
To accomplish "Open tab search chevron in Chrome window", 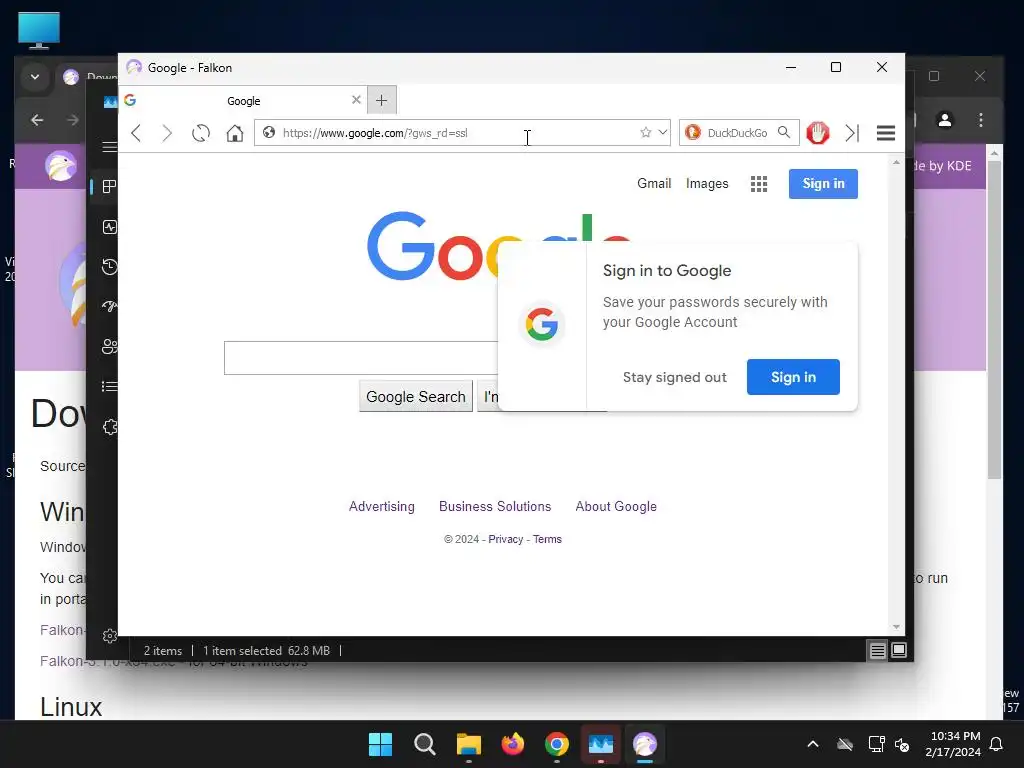I will (x=35, y=77).
